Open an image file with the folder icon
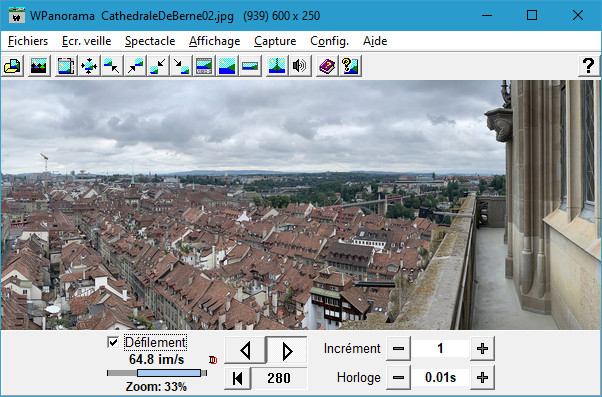The image size is (602, 397). point(12,66)
